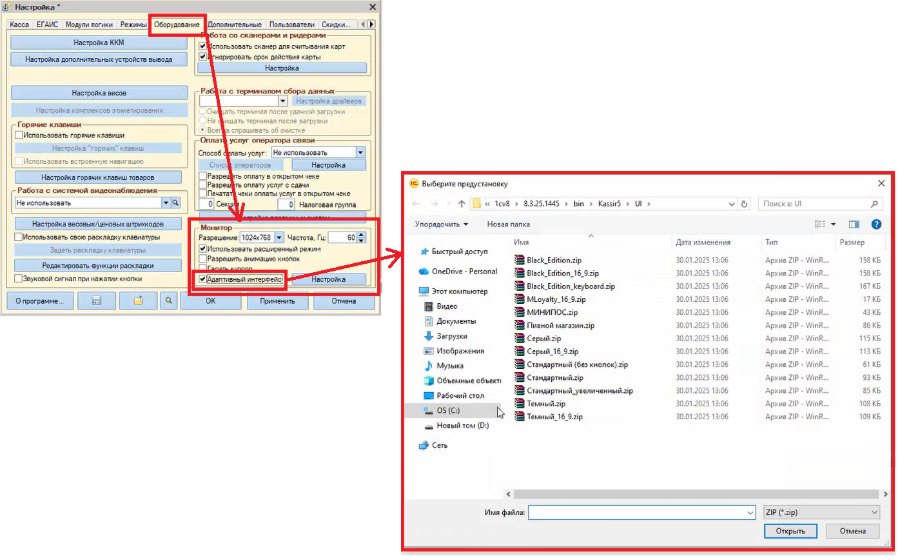This screenshot has height=556, width=900.
Task: Click the save diskette icon button in settings
Action: coord(96,301)
